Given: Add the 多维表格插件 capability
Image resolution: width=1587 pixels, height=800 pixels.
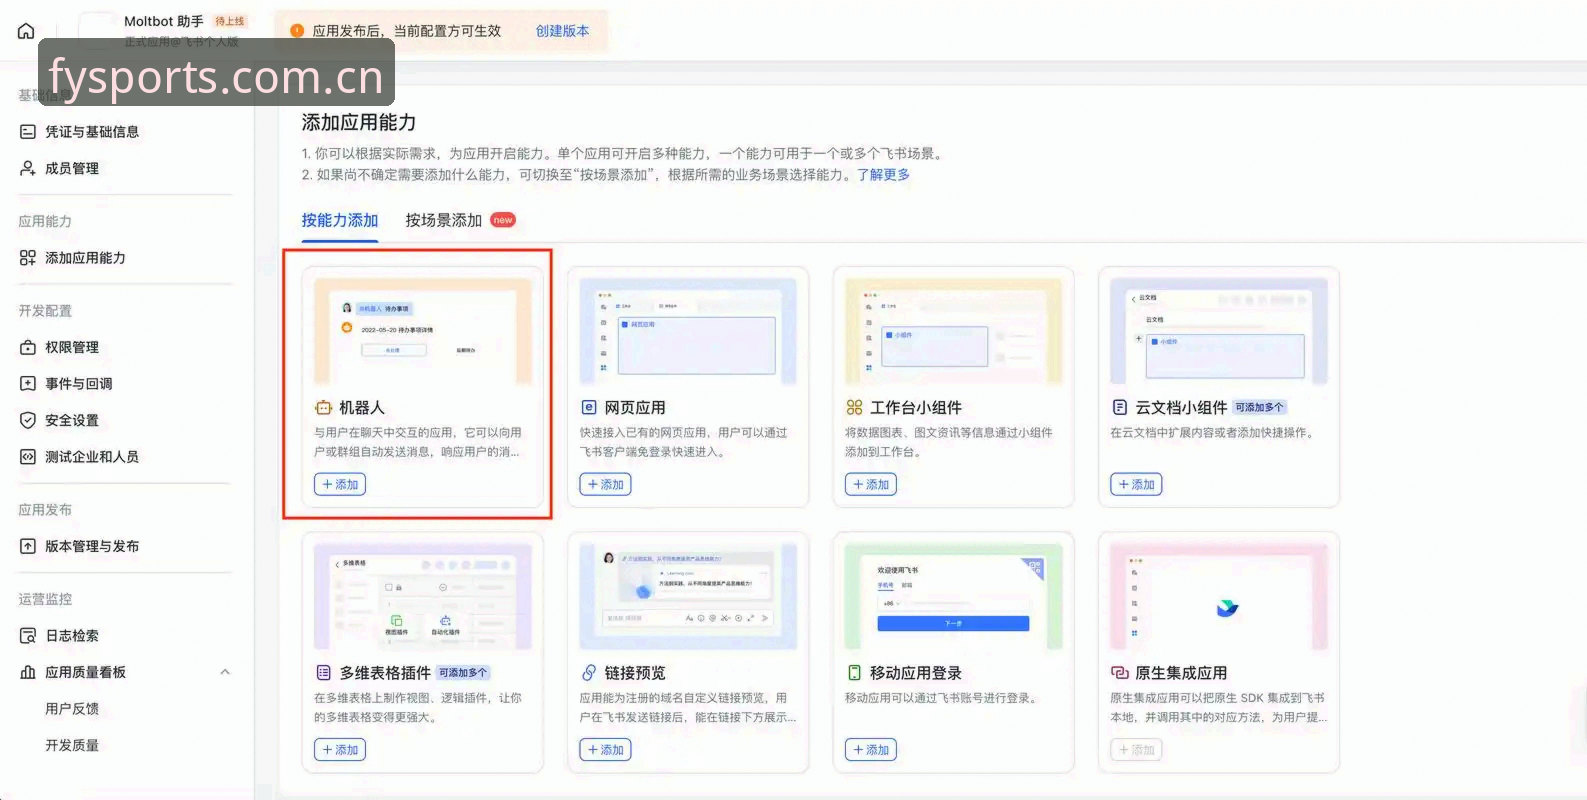Looking at the screenshot, I should (x=340, y=749).
